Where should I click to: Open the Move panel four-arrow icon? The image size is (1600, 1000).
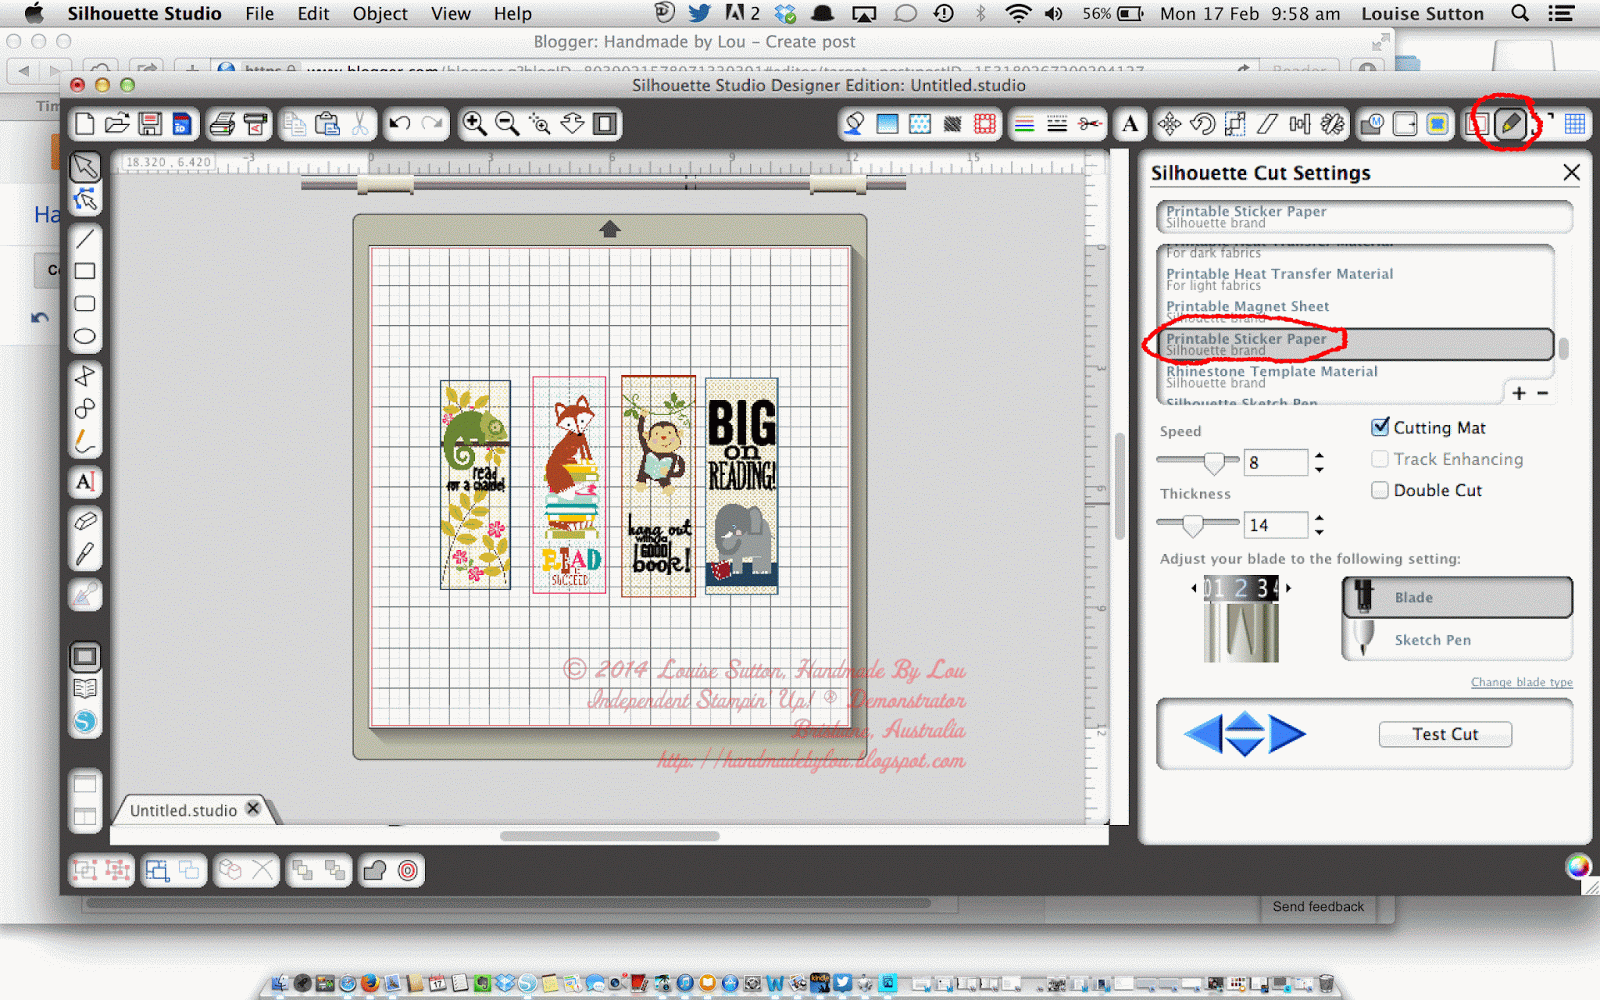coord(1169,124)
